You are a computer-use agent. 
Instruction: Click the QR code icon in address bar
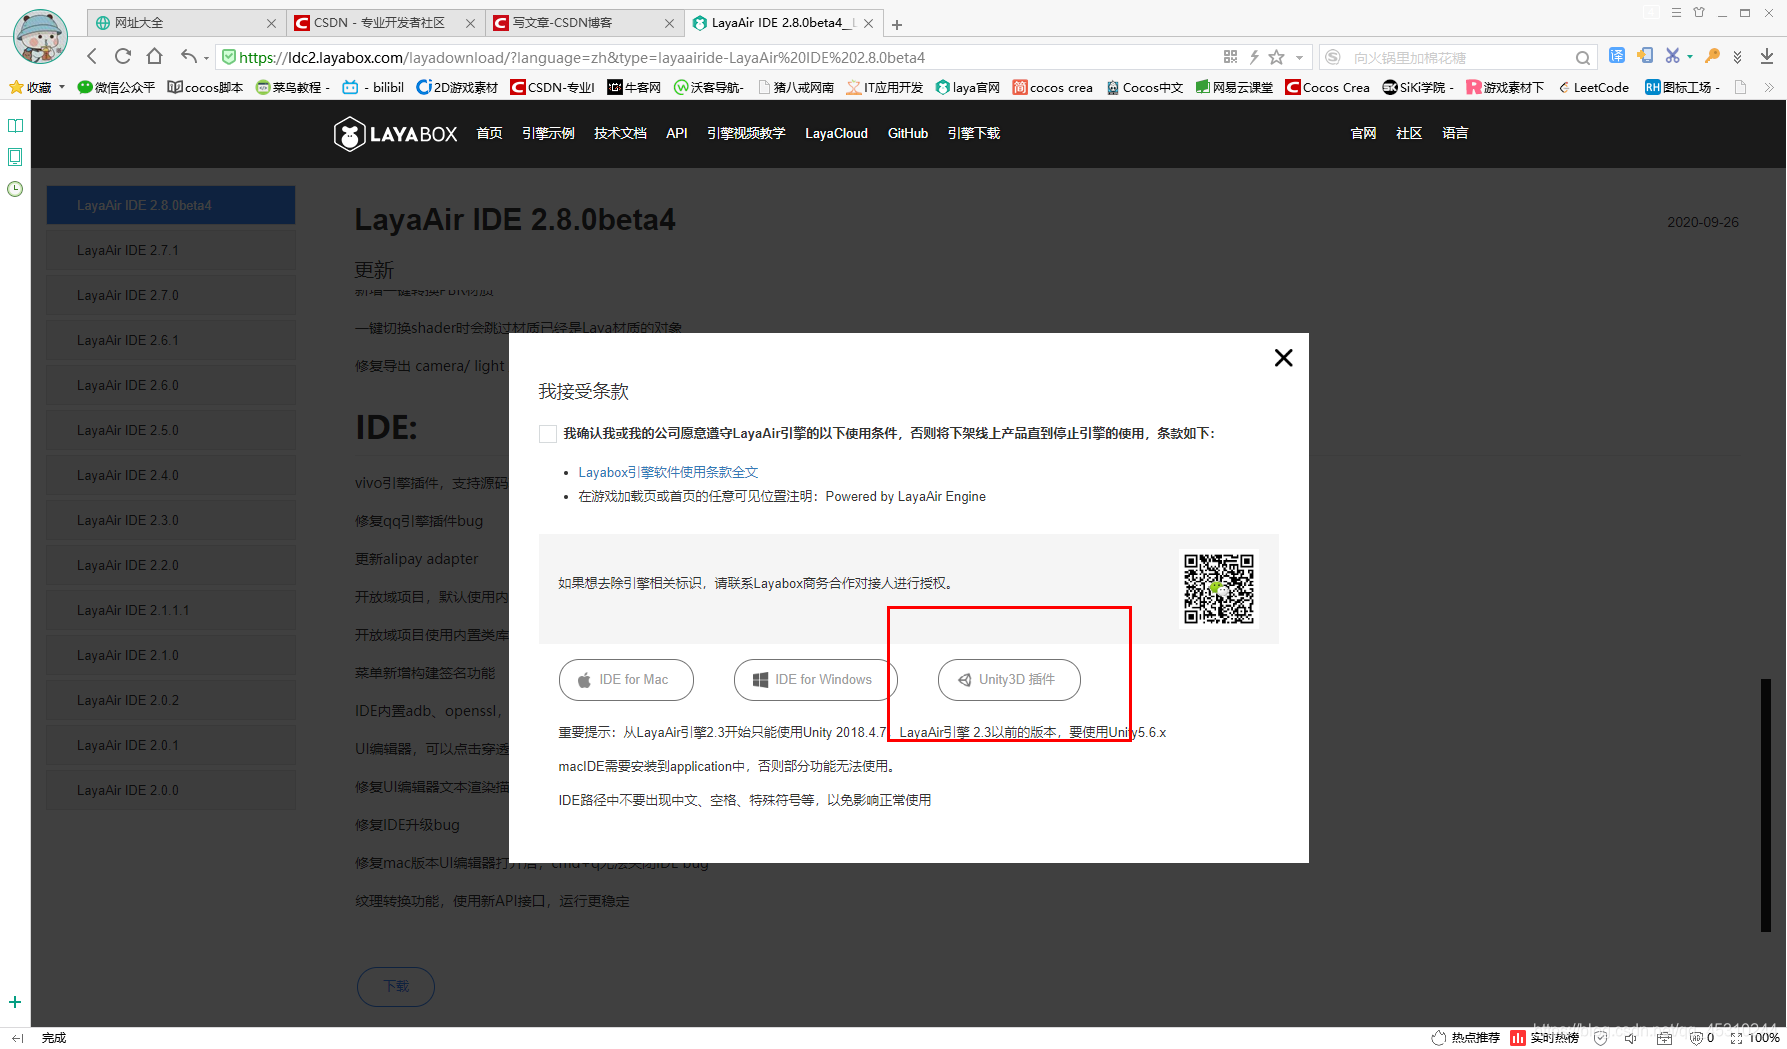point(1230,57)
